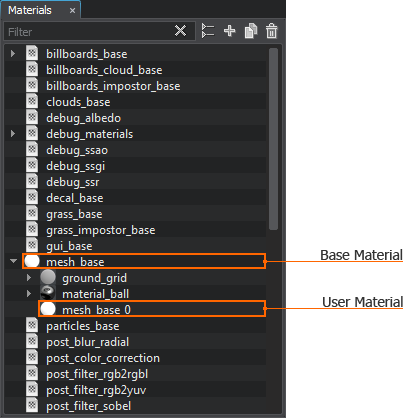
Task: Click into the Filter input field
Action: [90, 32]
